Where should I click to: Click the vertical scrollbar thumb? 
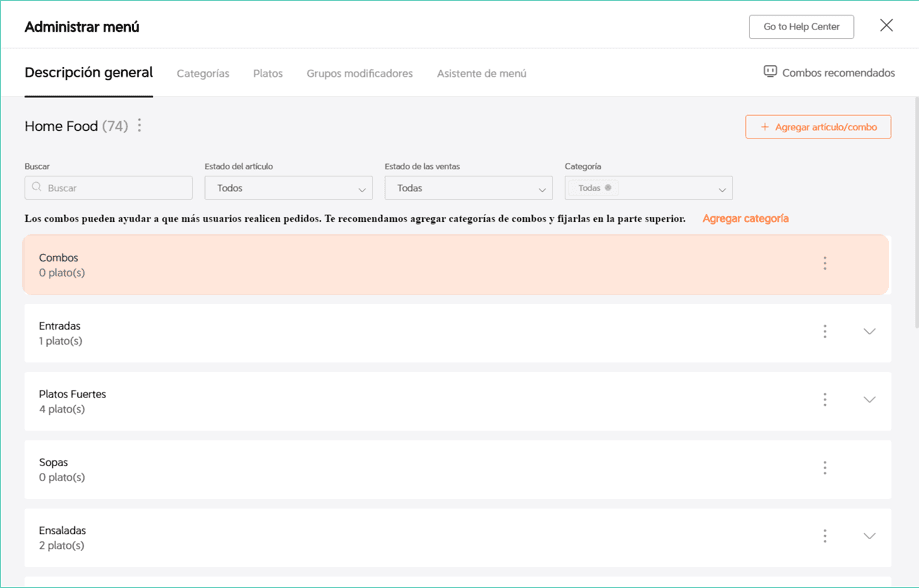pos(916,212)
